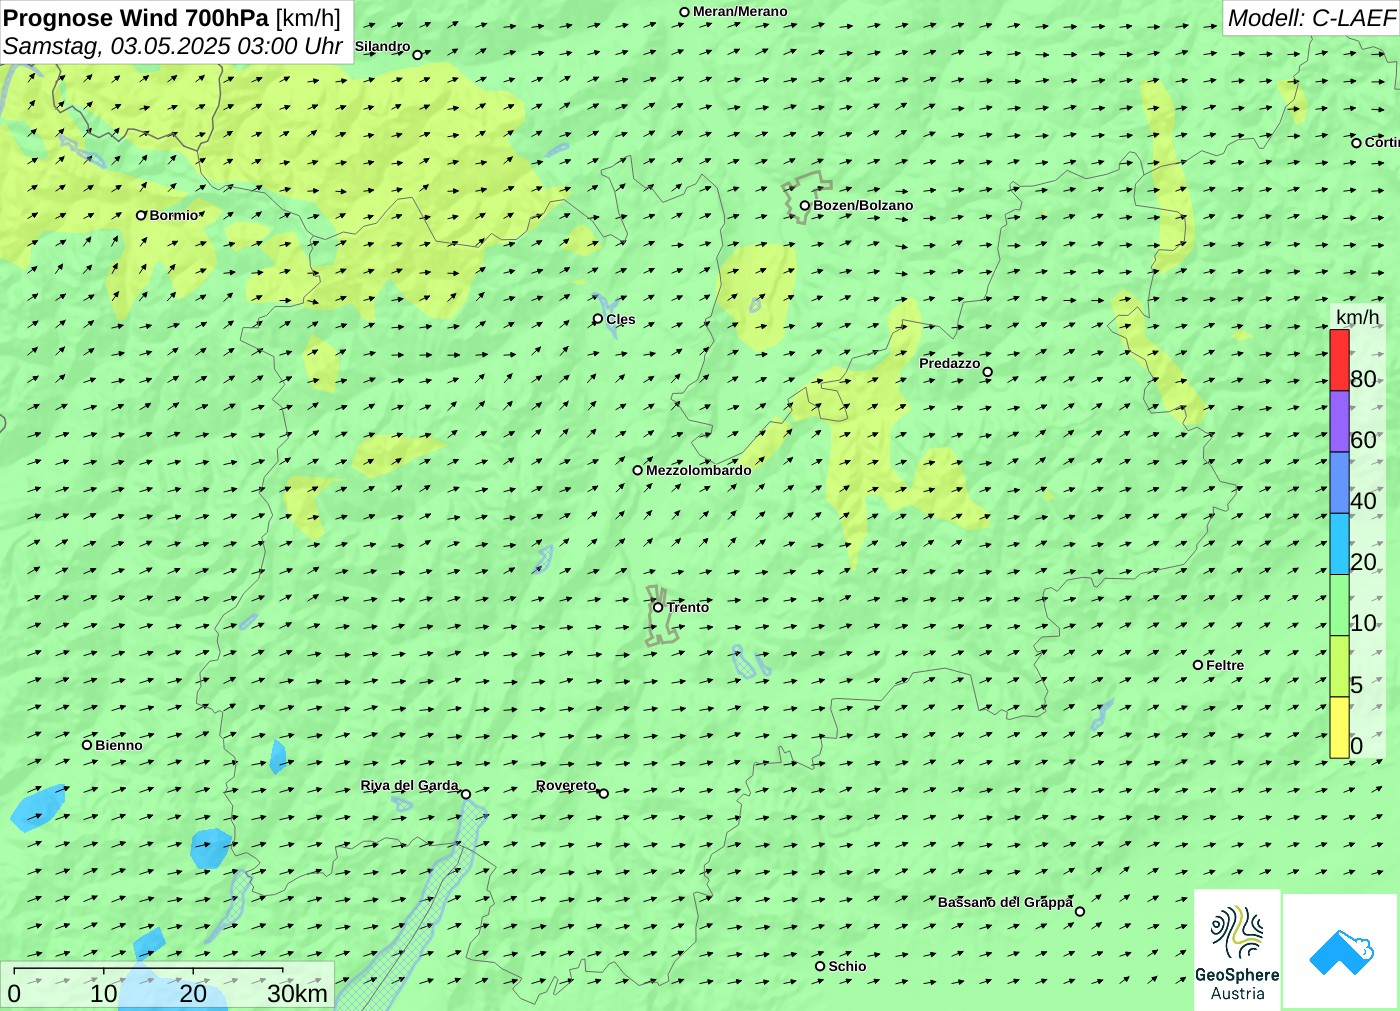Click the GeoSphere Austria logo
The width and height of the screenshot is (1400, 1011).
click(1237, 949)
